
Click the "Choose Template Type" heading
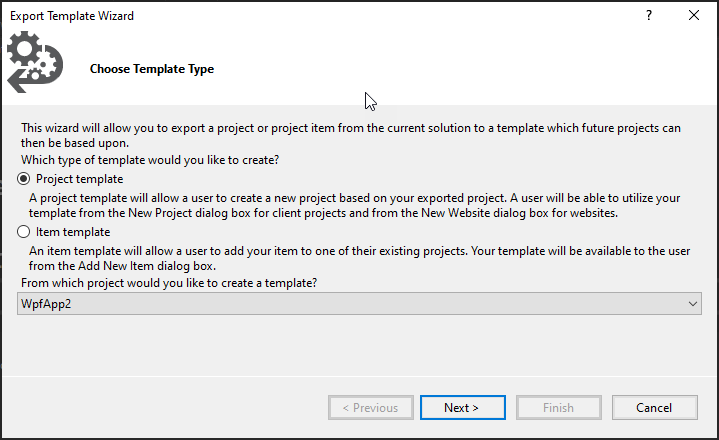(x=152, y=69)
